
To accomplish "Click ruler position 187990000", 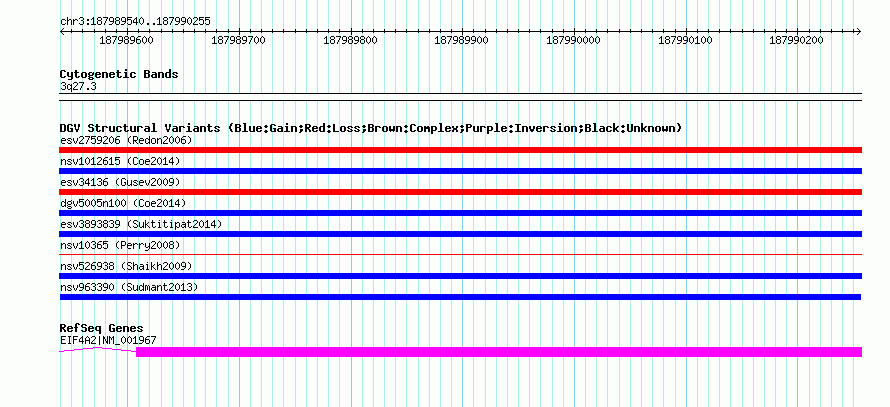I will coord(573,40).
